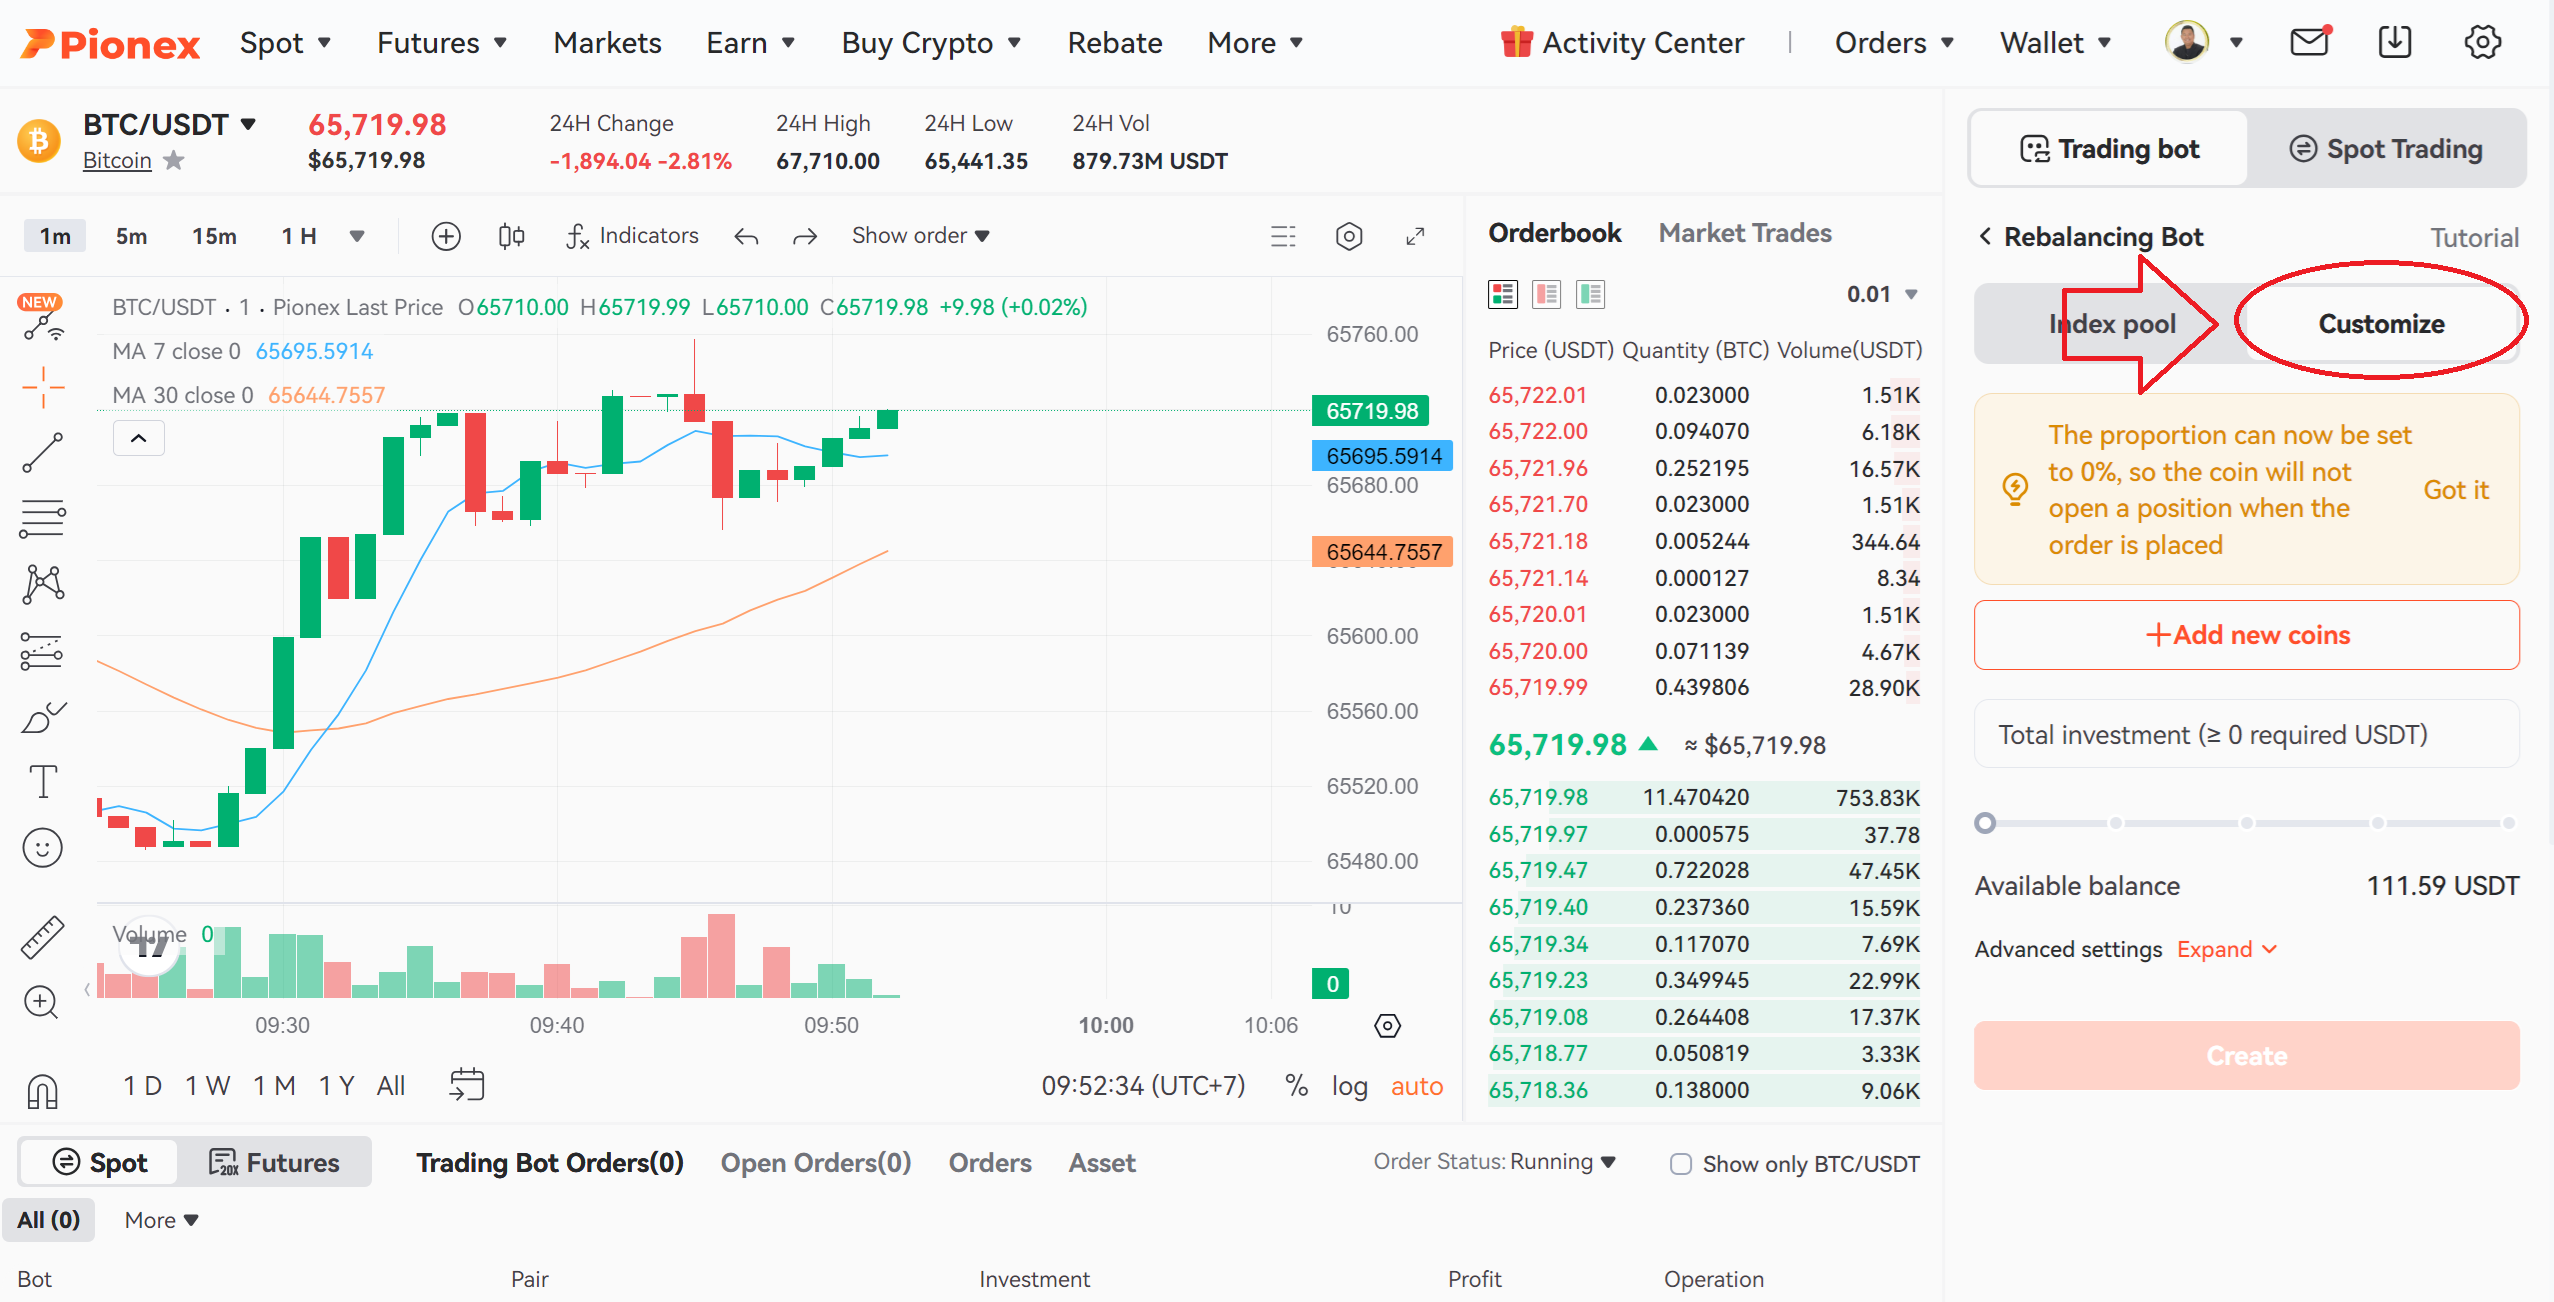Click the compare or add symbol plus icon
Image resolution: width=2554 pixels, height=1302 pixels.
(x=446, y=236)
